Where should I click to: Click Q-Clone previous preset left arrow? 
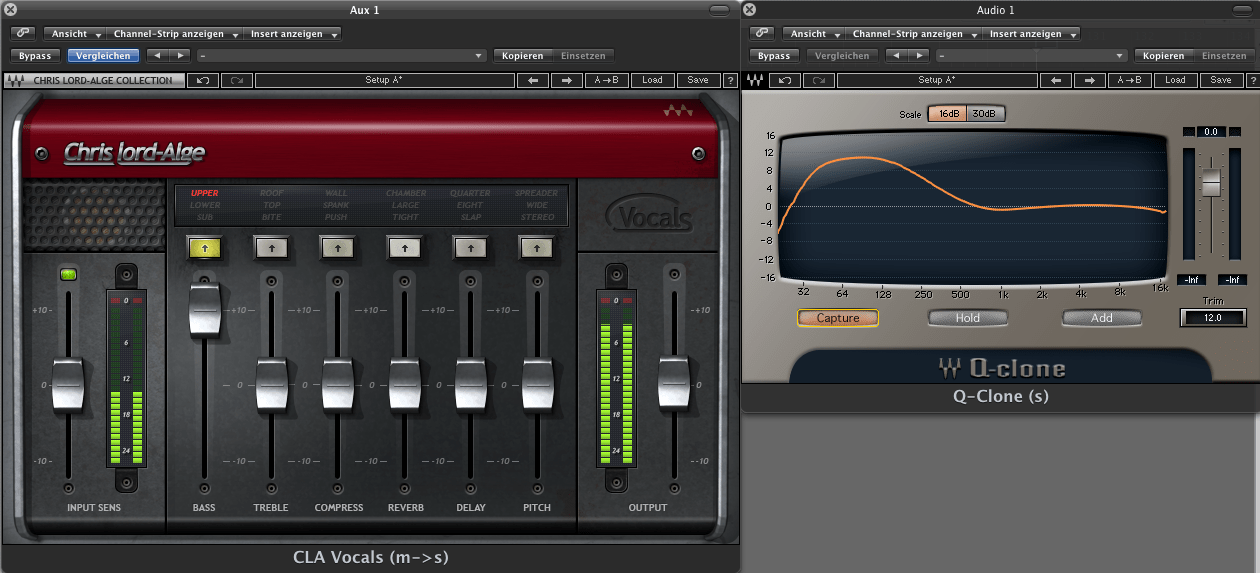pos(1056,80)
